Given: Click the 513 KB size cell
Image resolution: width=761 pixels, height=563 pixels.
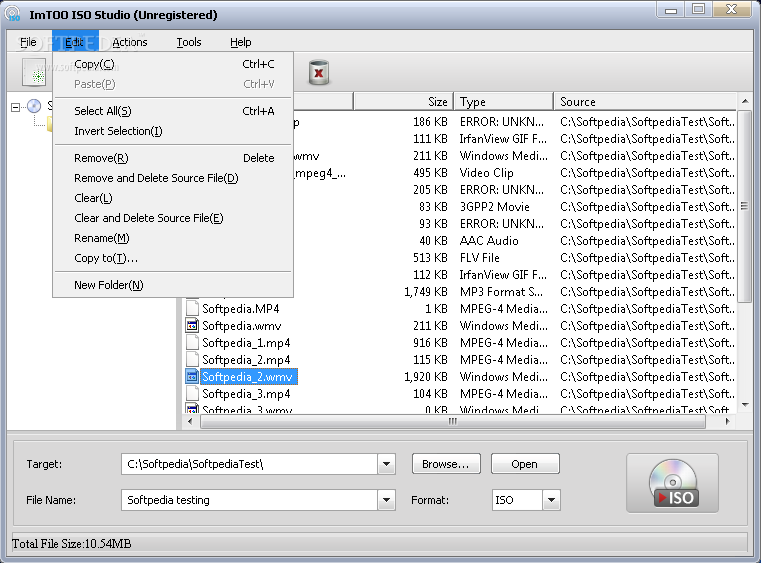Looking at the screenshot, I should tap(430, 258).
